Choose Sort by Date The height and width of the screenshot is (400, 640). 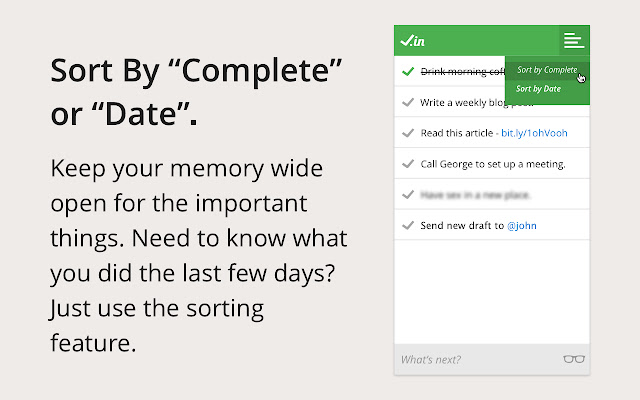(x=538, y=89)
